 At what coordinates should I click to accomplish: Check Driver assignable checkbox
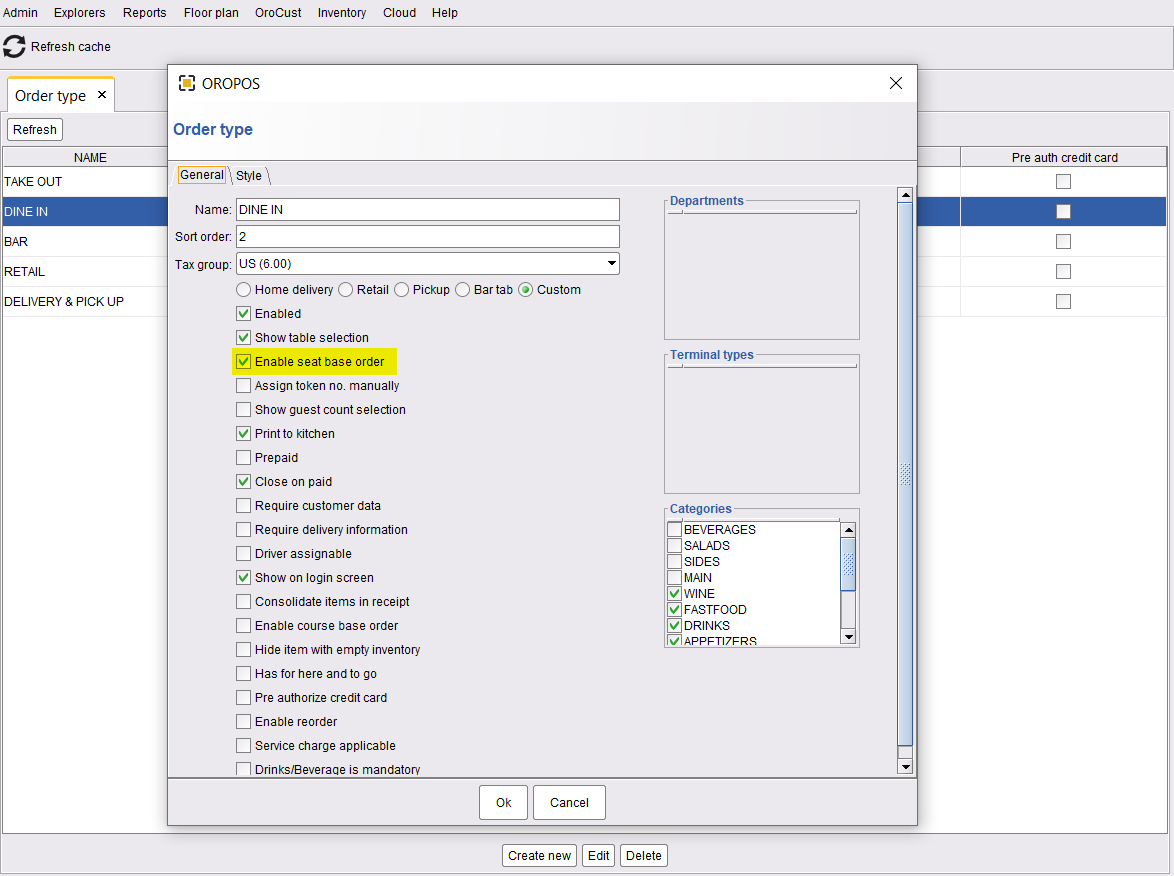click(243, 553)
